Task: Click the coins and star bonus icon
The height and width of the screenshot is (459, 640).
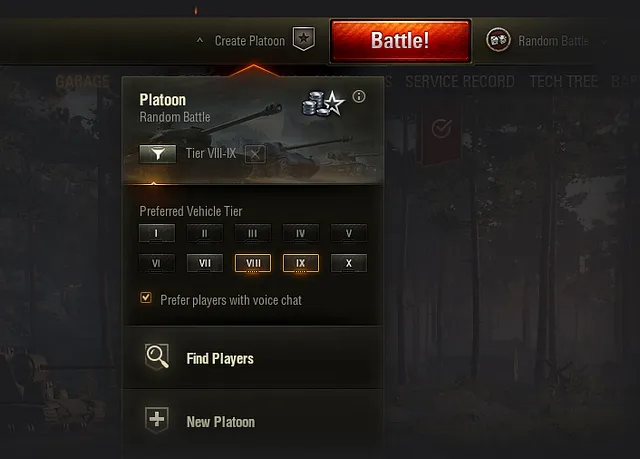Action: click(323, 103)
